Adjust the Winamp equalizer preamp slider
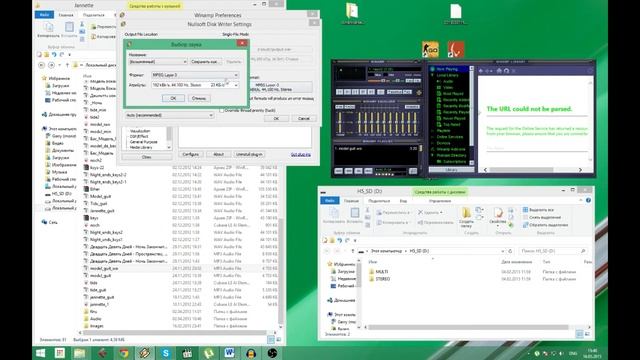Viewport: 640px width, 360px height. click(340, 123)
